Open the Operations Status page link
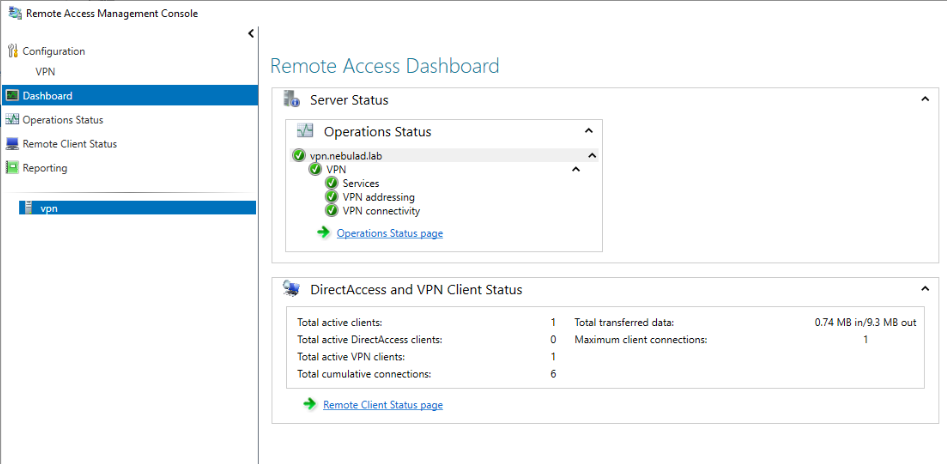This screenshot has height=464, width=947. tap(390, 233)
